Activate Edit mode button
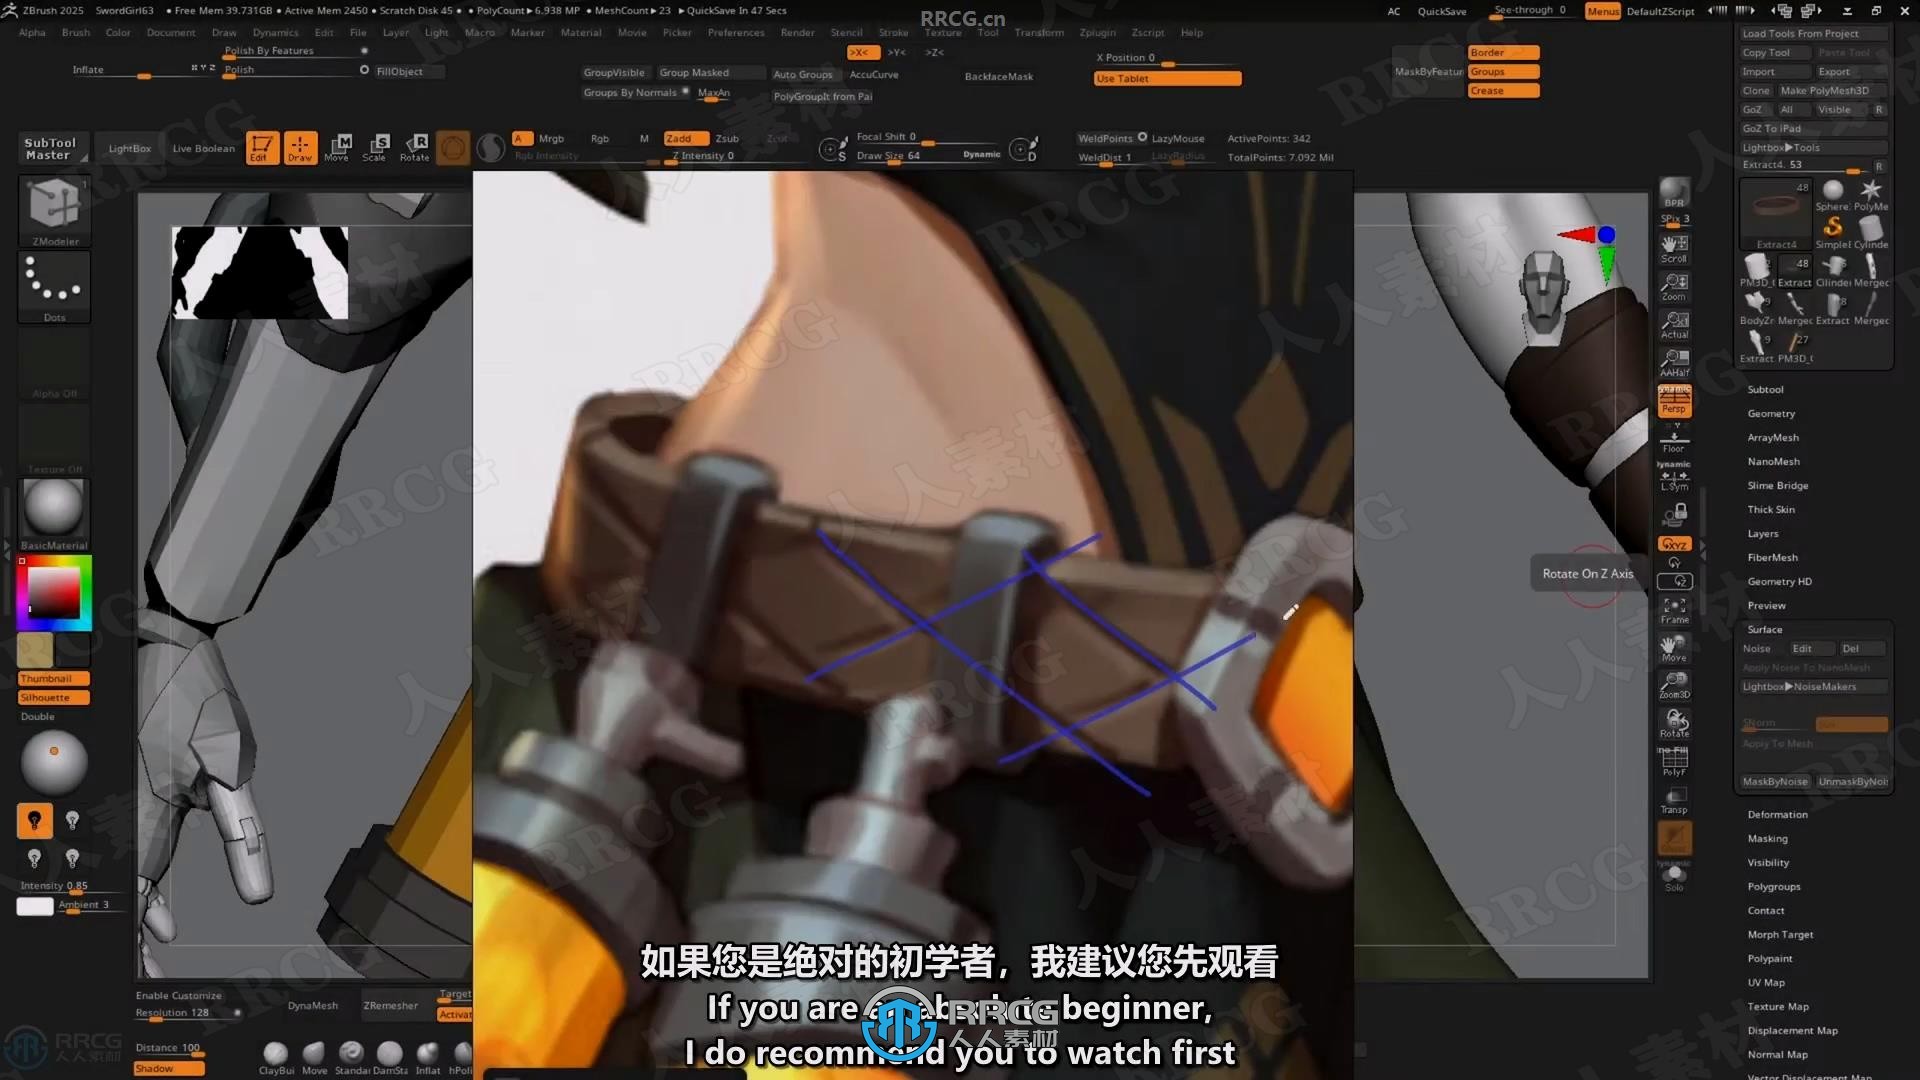The width and height of the screenshot is (1920, 1080). click(x=261, y=147)
